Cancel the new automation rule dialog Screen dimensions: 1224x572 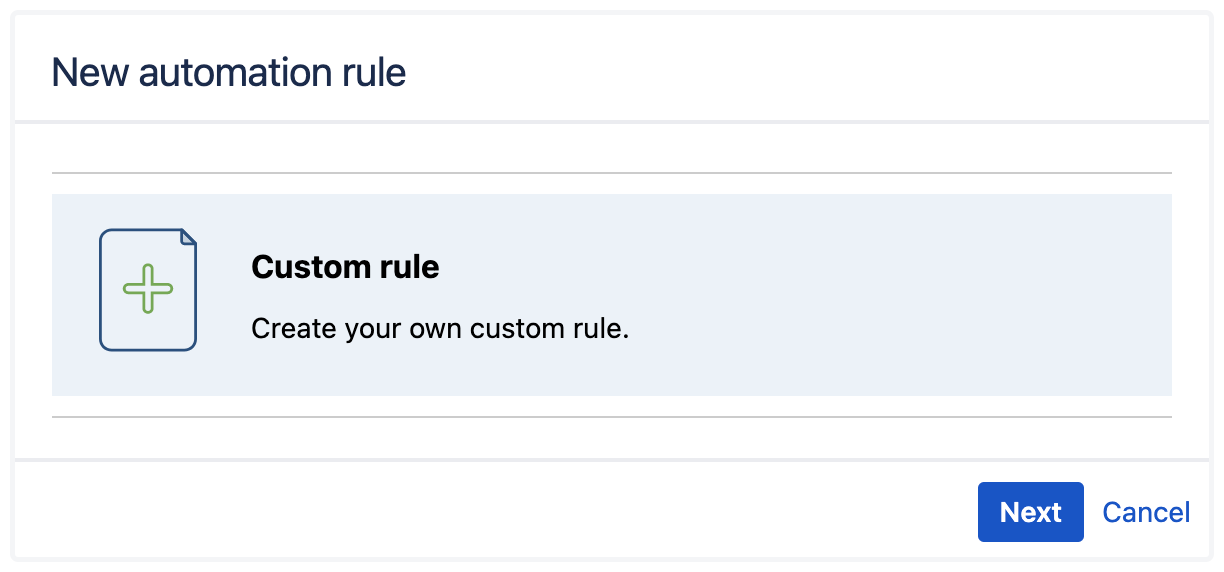coord(1146,512)
